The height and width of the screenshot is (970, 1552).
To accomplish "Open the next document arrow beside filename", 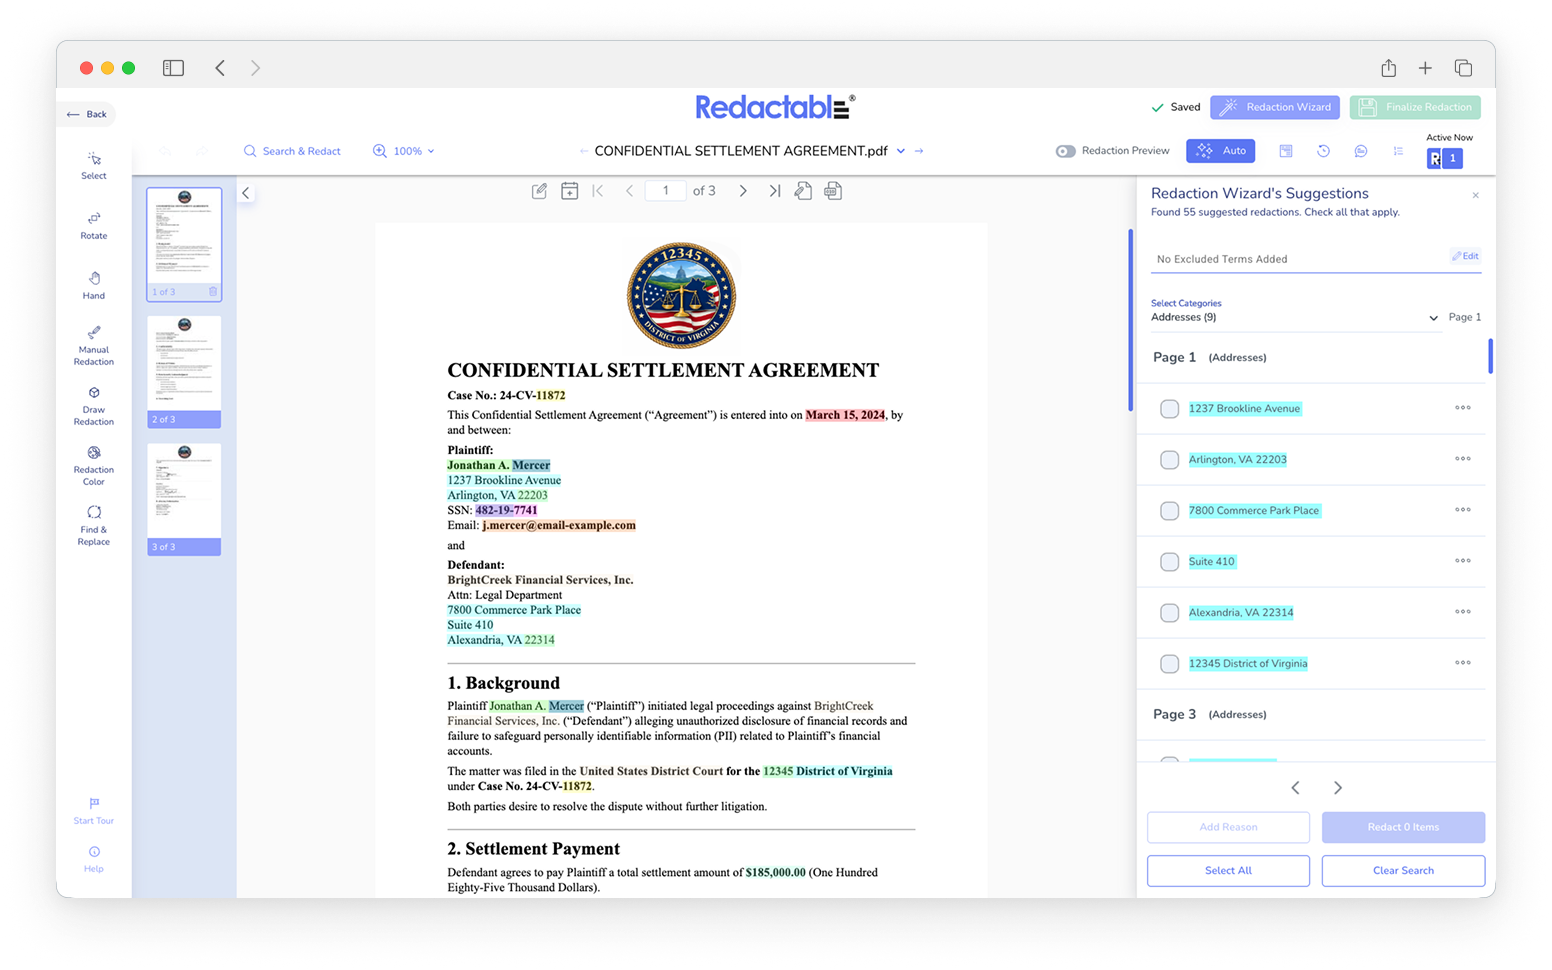I will click(x=919, y=151).
